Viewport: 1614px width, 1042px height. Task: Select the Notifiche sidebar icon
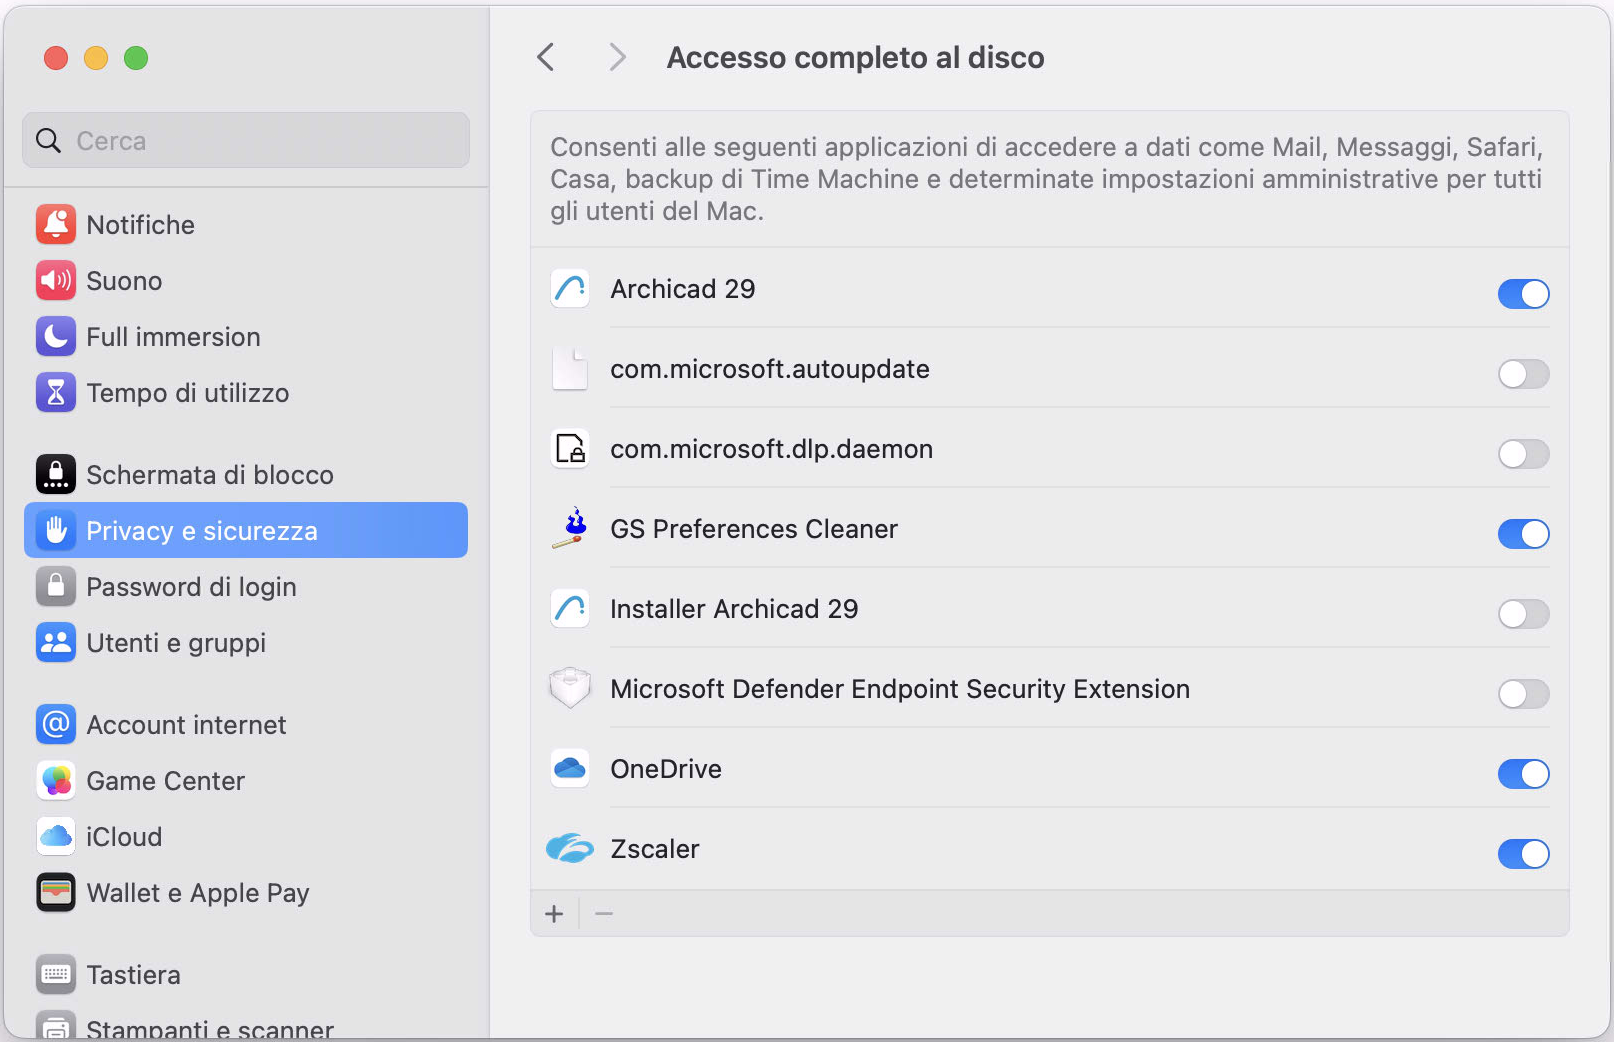56,224
